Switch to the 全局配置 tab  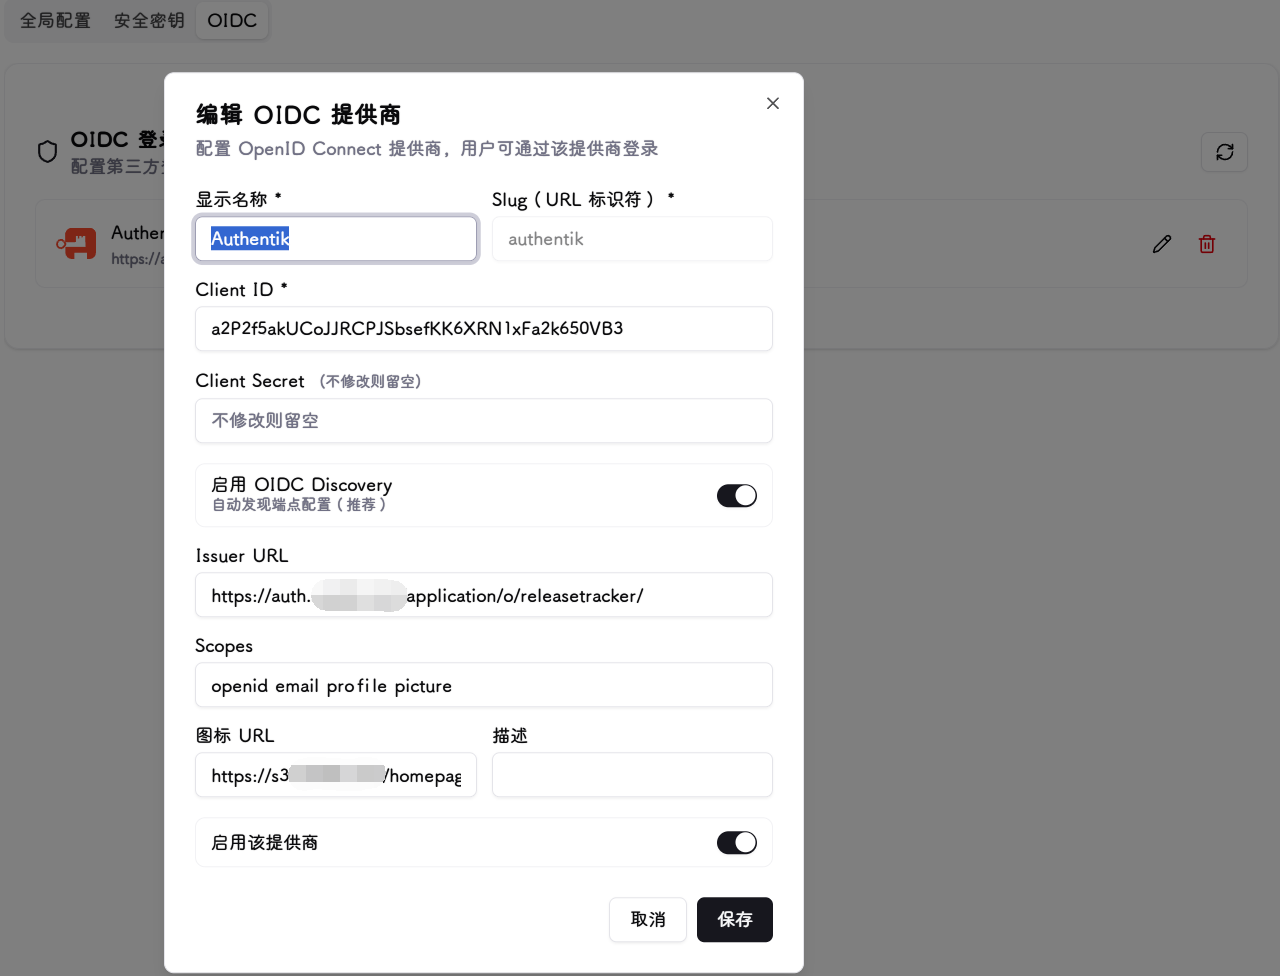click(x=55, y=20)
